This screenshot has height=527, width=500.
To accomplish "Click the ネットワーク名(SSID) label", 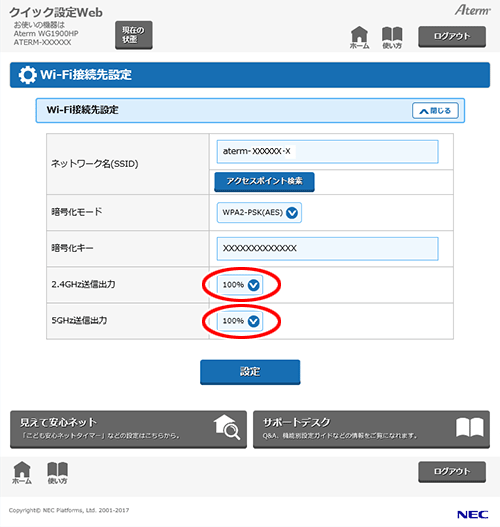I will 95,164.
